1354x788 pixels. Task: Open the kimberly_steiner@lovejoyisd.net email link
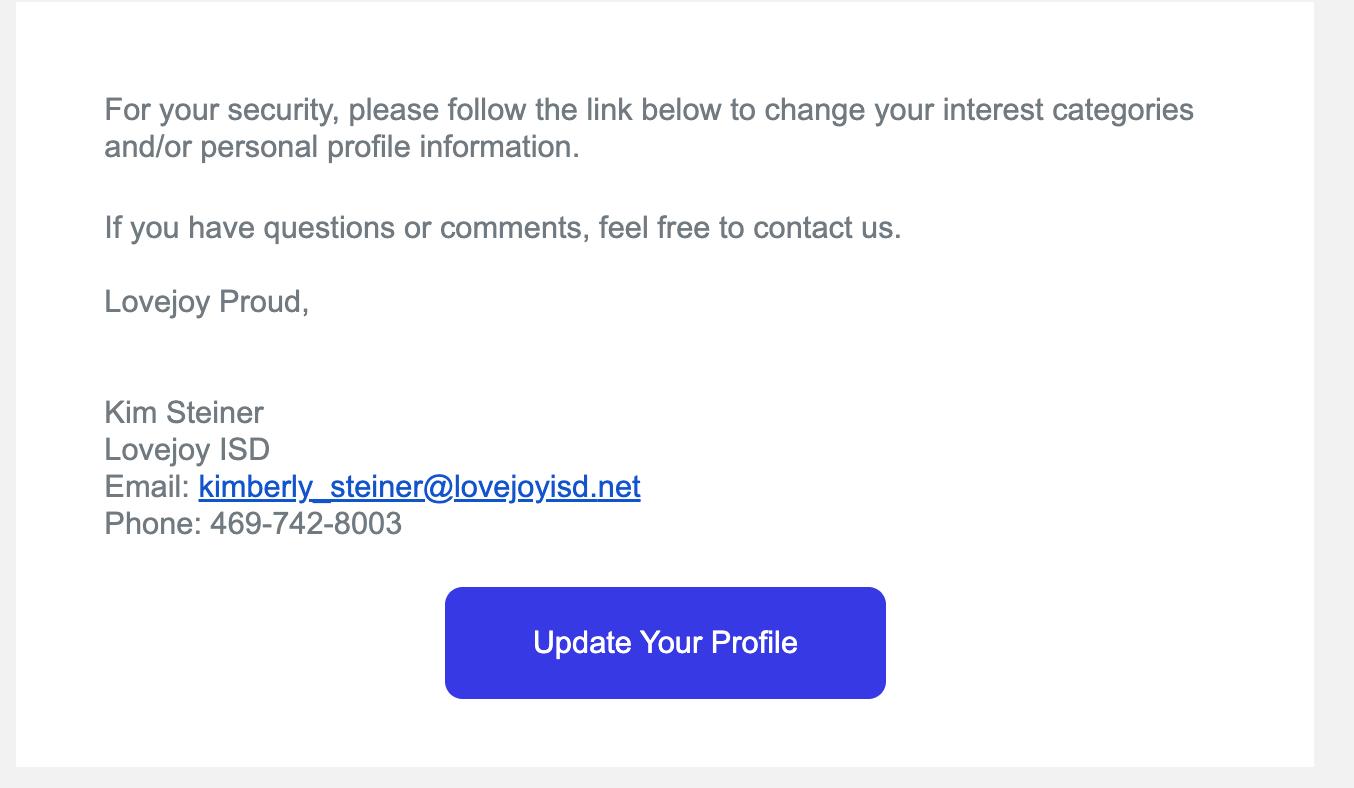[419, 487]
